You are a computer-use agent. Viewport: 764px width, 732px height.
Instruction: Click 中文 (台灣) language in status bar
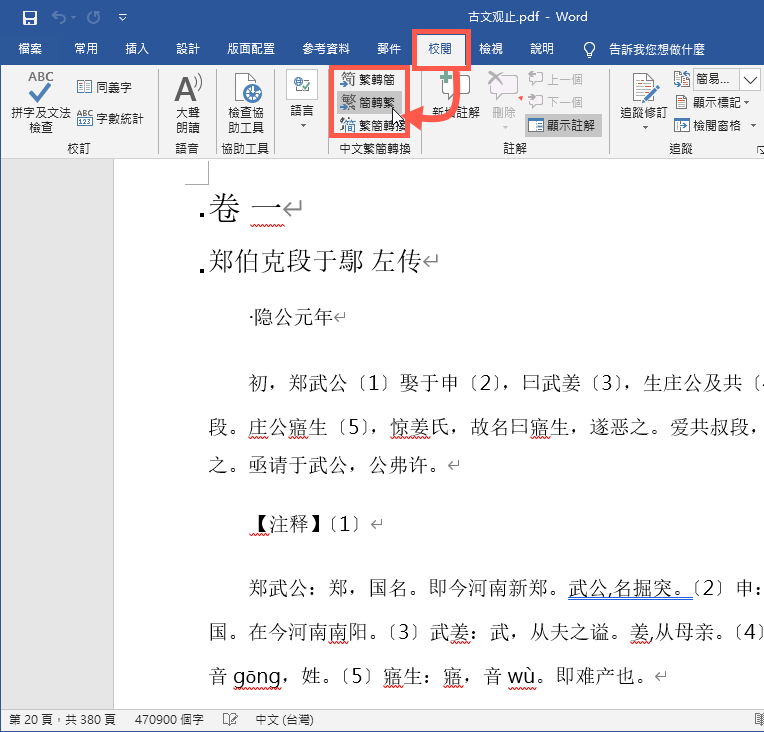pyautogui.click(x=285, y=719)
